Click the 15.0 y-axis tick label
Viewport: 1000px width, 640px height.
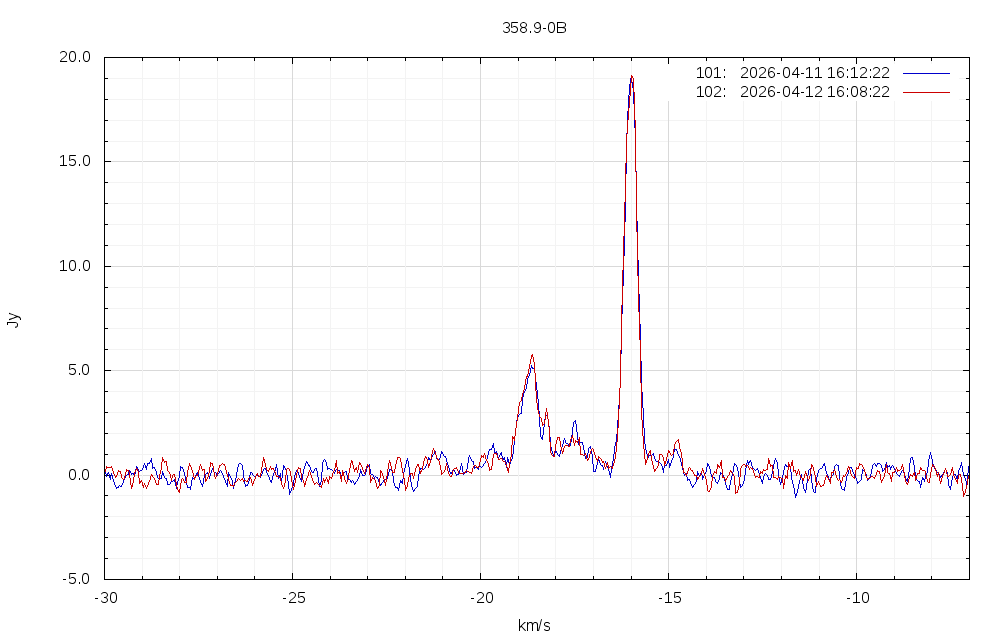click(x=74, y=161)
